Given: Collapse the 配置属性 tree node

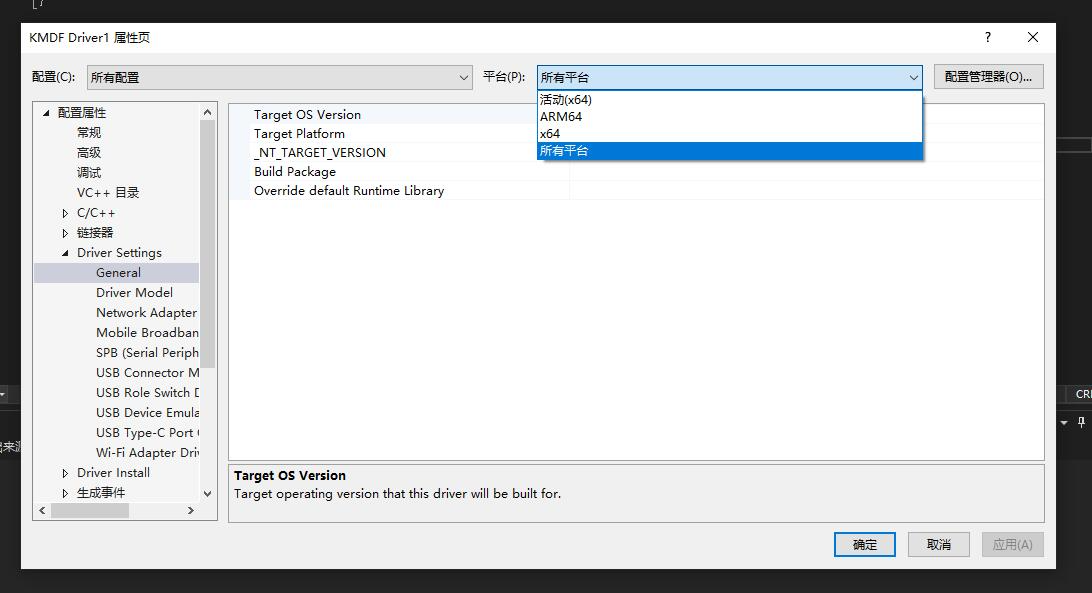Looking at the screenshot, I should (x=46, y=113).
